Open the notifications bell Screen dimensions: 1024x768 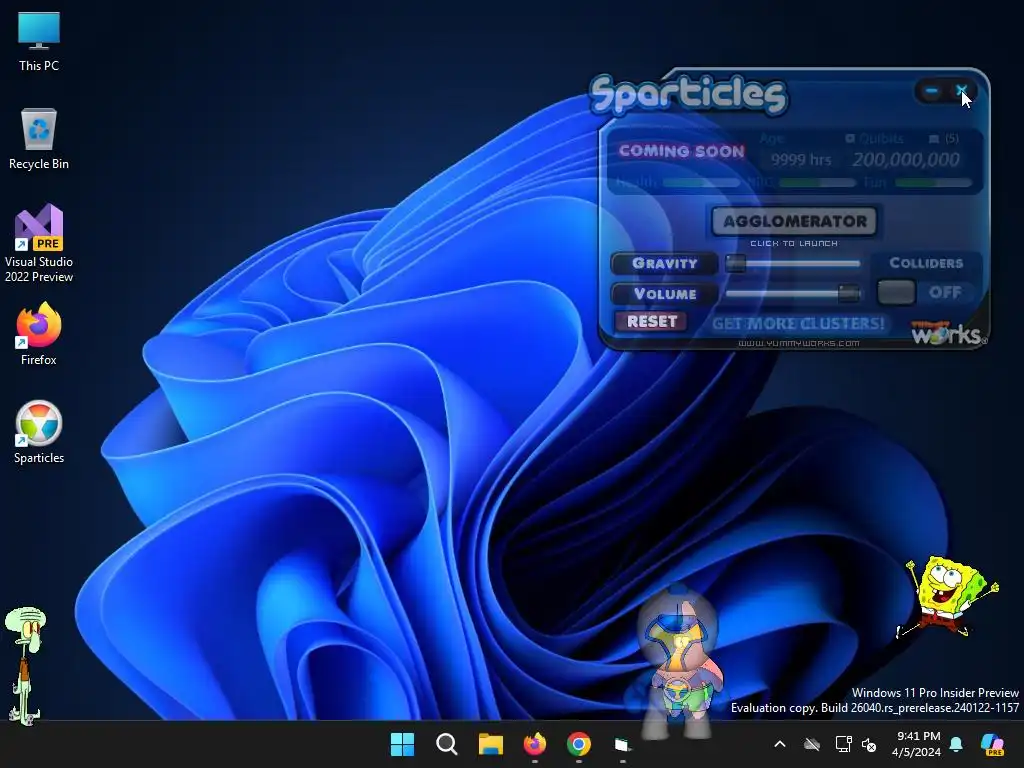point(956,744)
